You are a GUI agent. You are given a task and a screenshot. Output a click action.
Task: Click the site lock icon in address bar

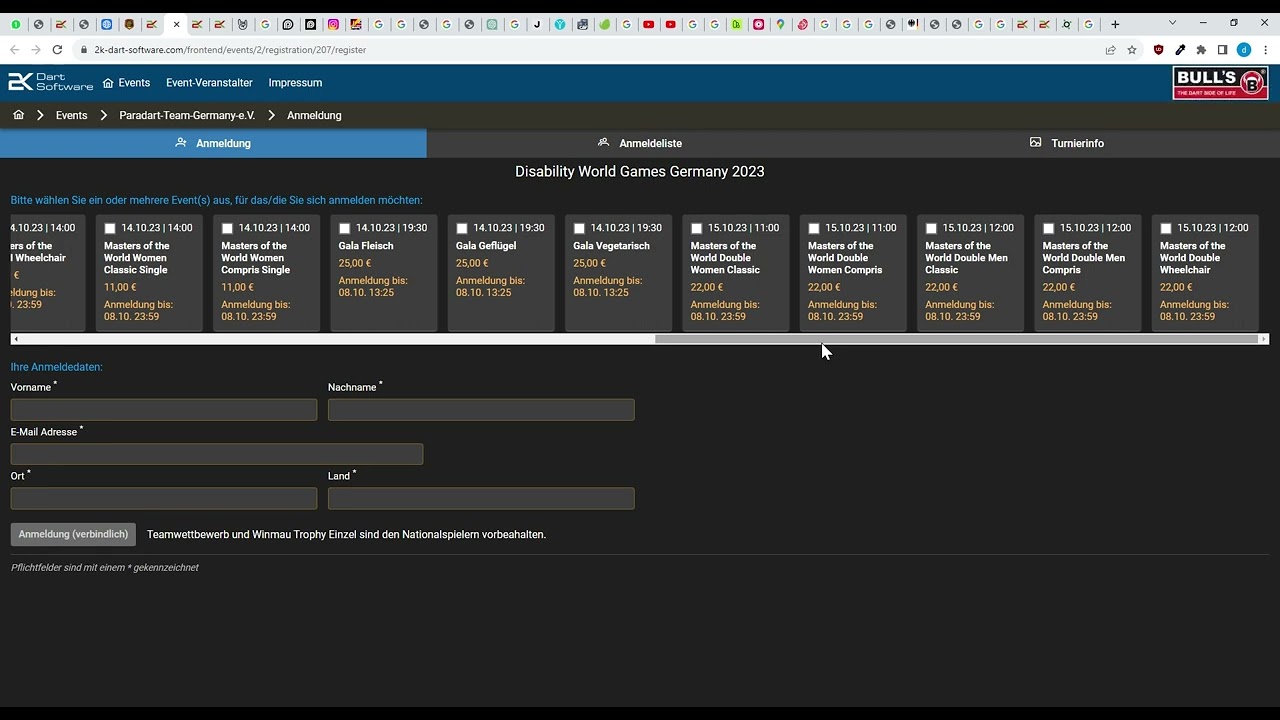(x=84, y=50)
